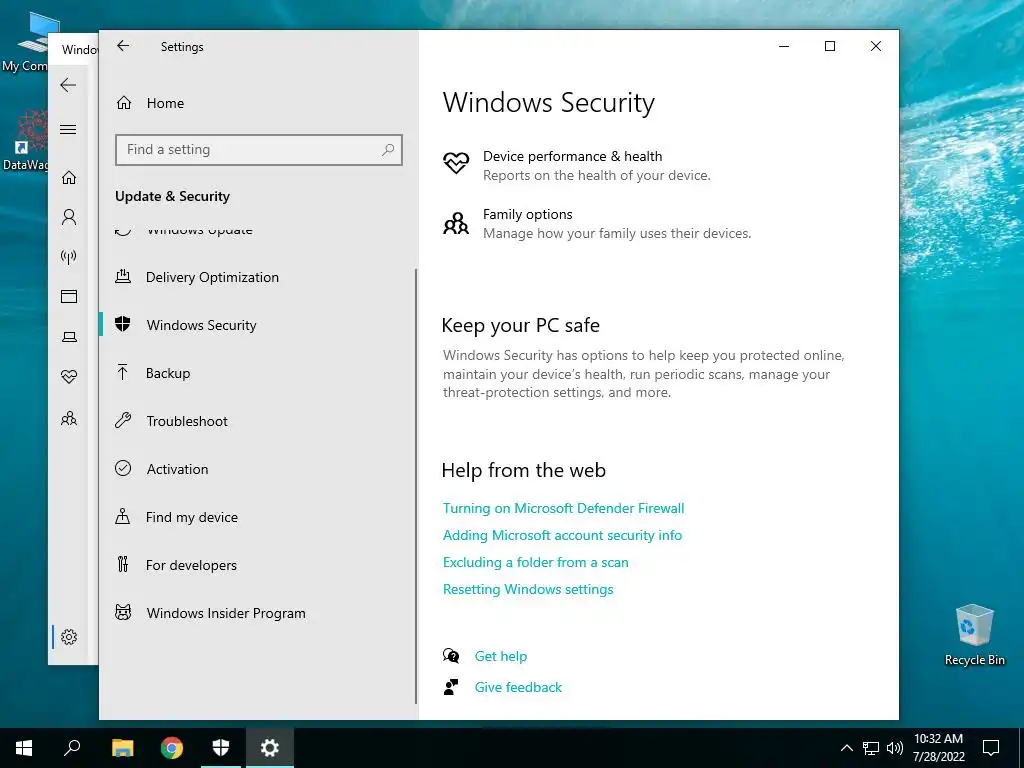Open App & browser control icon in background window

pos(69,296)
